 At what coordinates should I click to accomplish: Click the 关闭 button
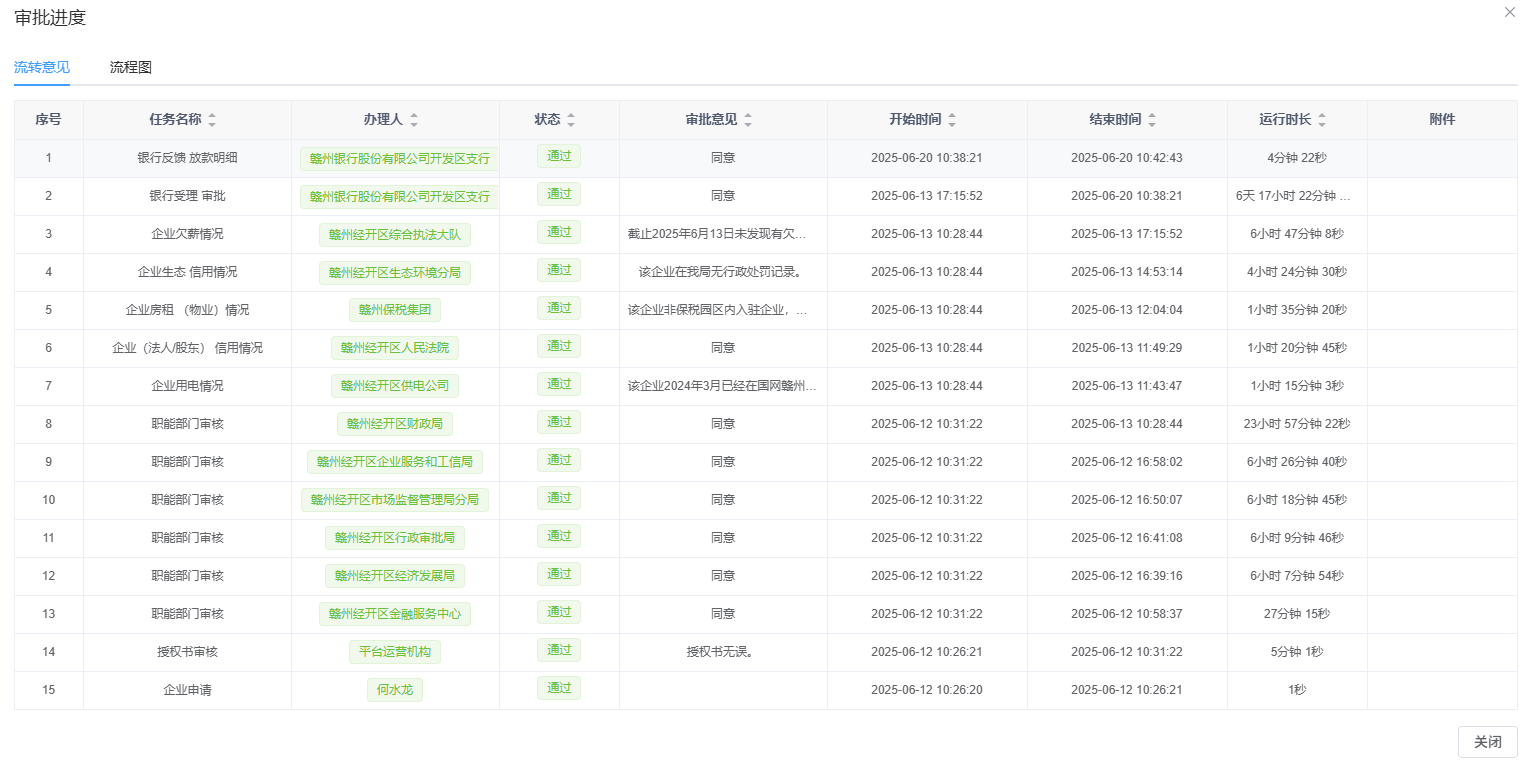(x=1487, y=742)
